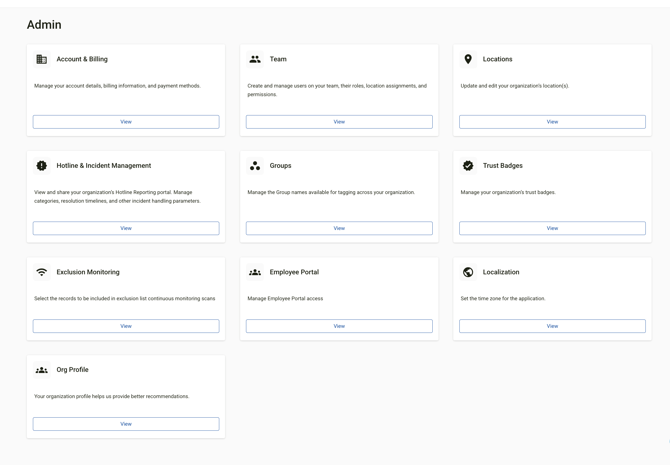Open Account & Billing with View button
This screenshot has height=465, width=670.
click(x=126, y=122)
